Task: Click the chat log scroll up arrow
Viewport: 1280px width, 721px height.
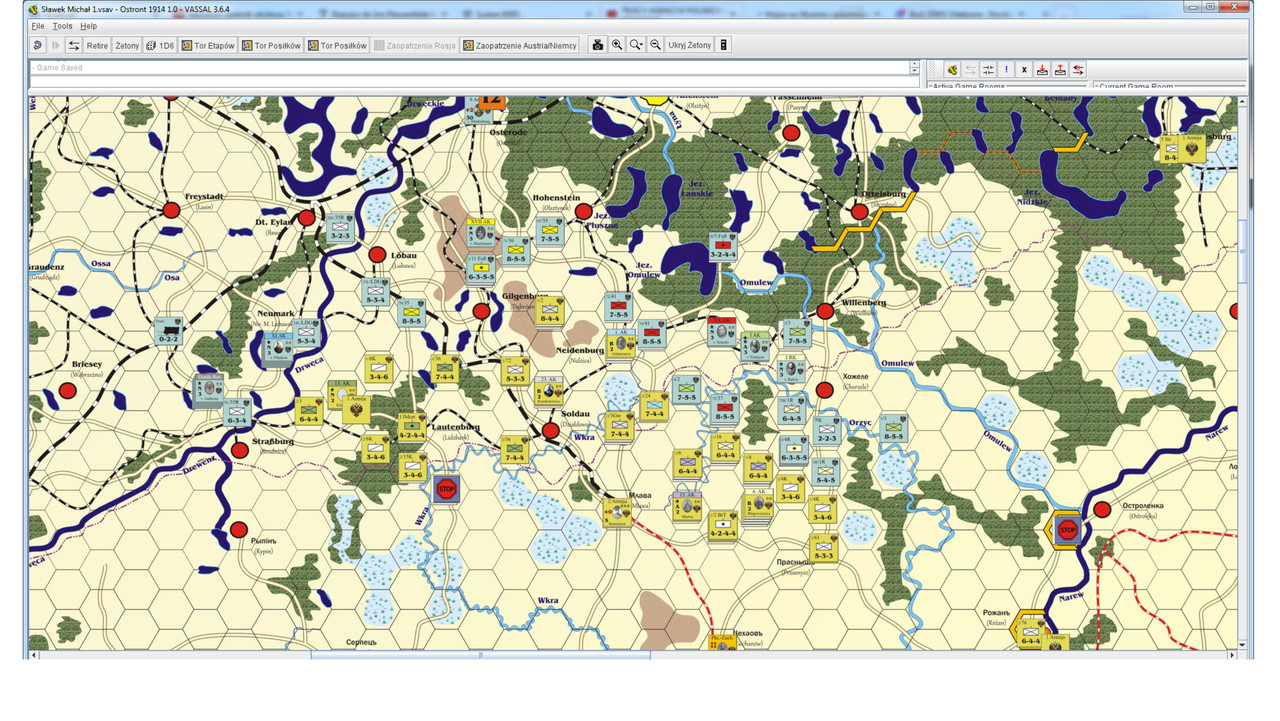Action: pyautogui.click(x=914, y=64)
